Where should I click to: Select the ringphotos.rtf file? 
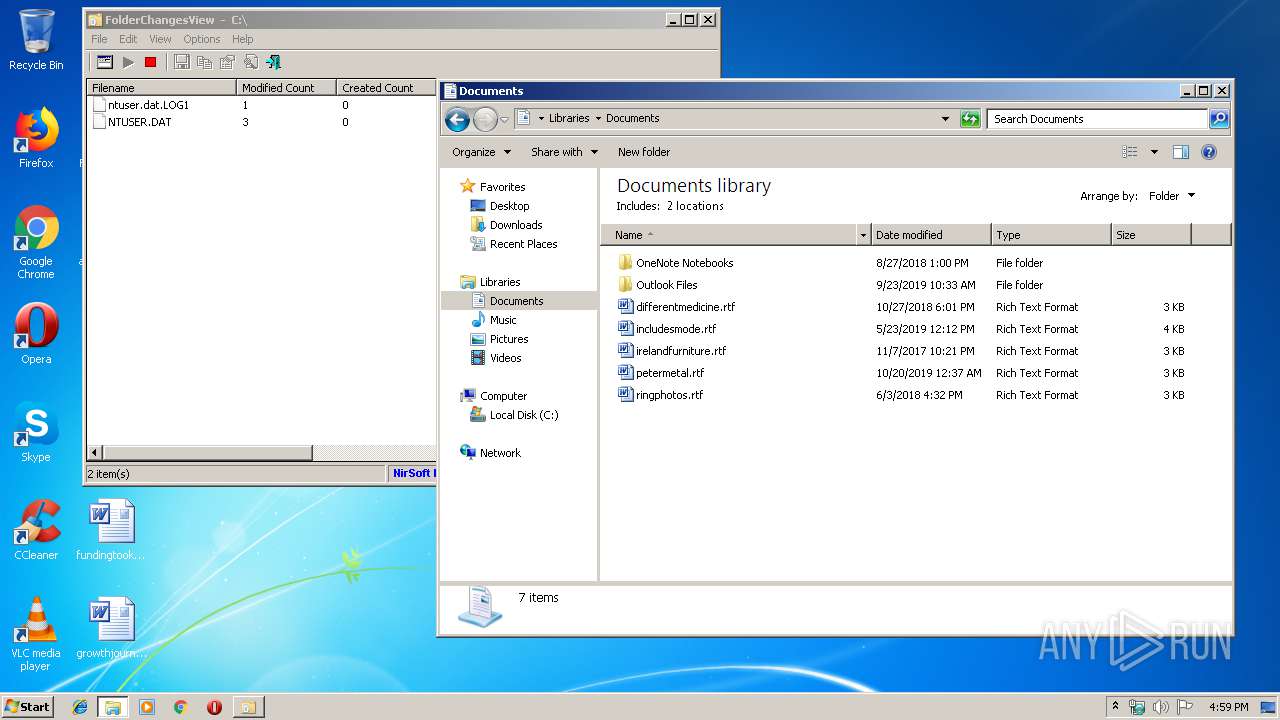pos(669,395)
